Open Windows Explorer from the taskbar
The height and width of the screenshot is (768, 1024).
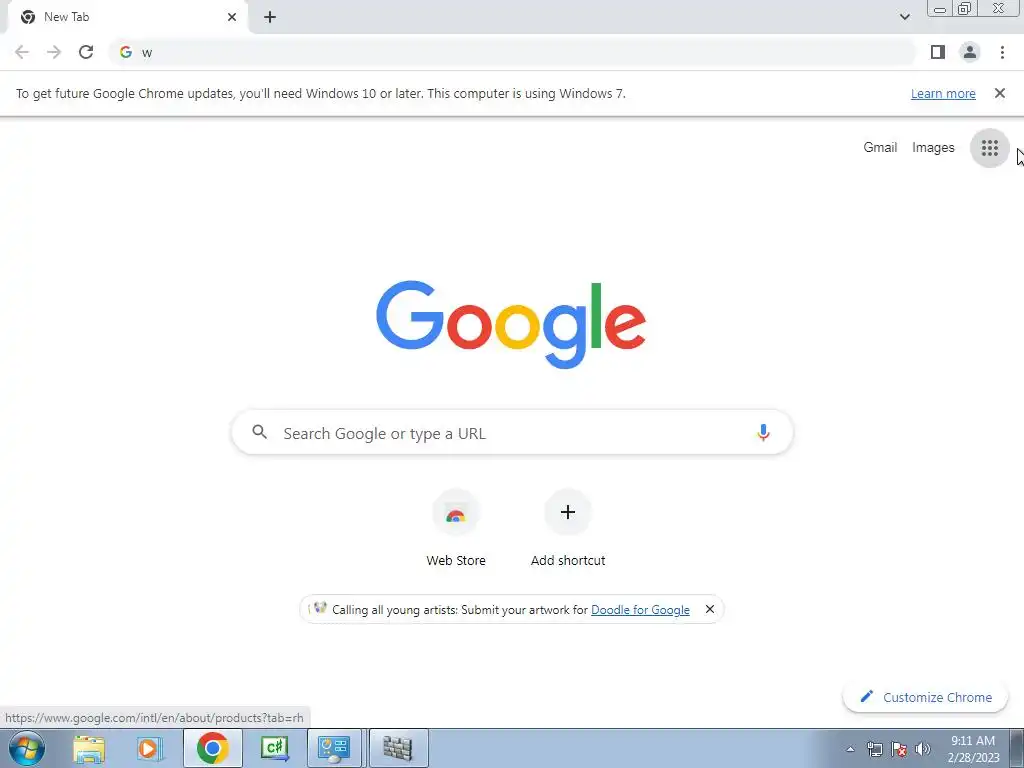(89, 748)
